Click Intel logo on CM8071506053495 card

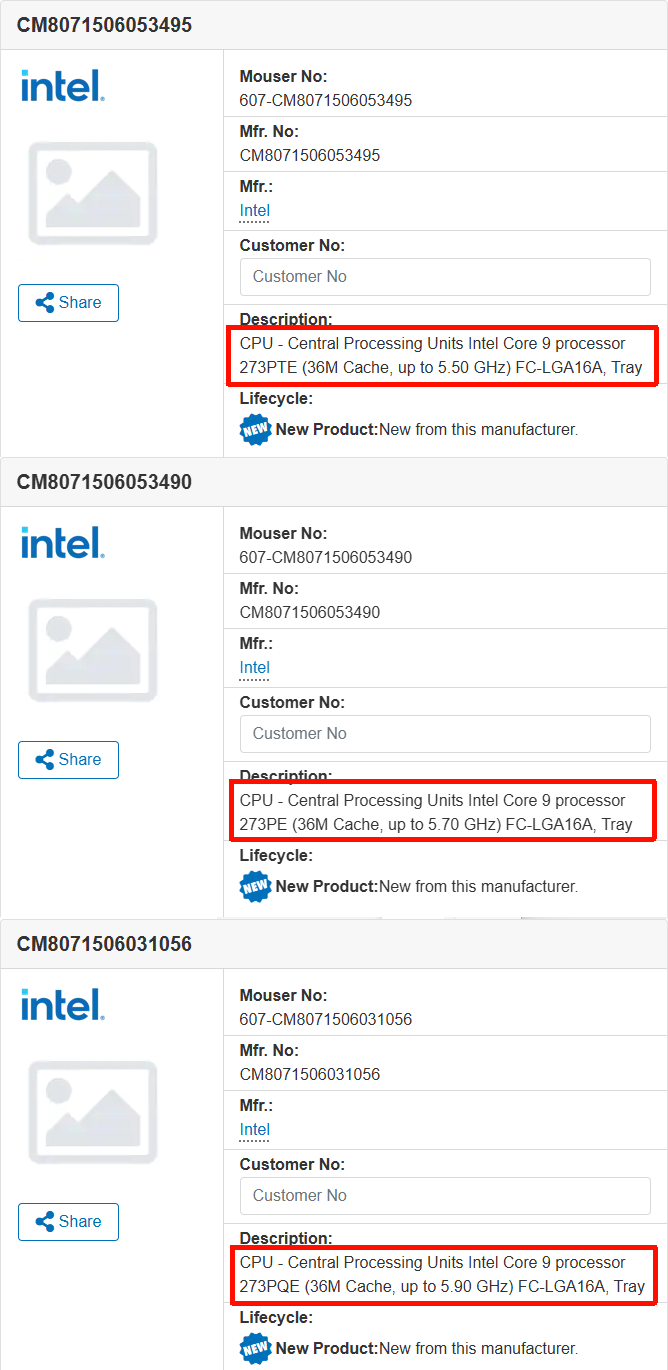[x=62, y=86]
